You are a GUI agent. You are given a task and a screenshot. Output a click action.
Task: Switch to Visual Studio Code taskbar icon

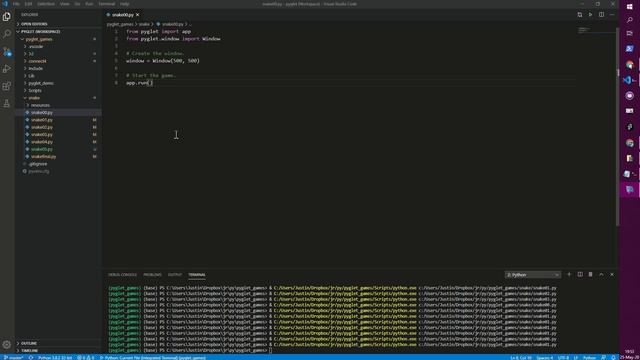point(628,80)
